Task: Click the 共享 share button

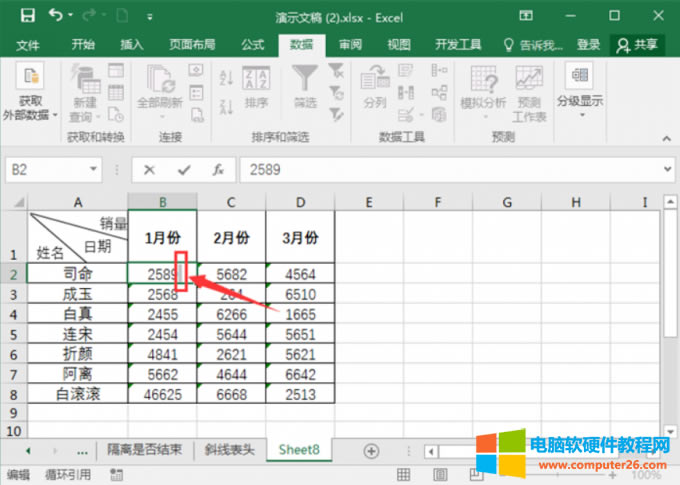Action: pyautogui.click(x=638, y=45)
